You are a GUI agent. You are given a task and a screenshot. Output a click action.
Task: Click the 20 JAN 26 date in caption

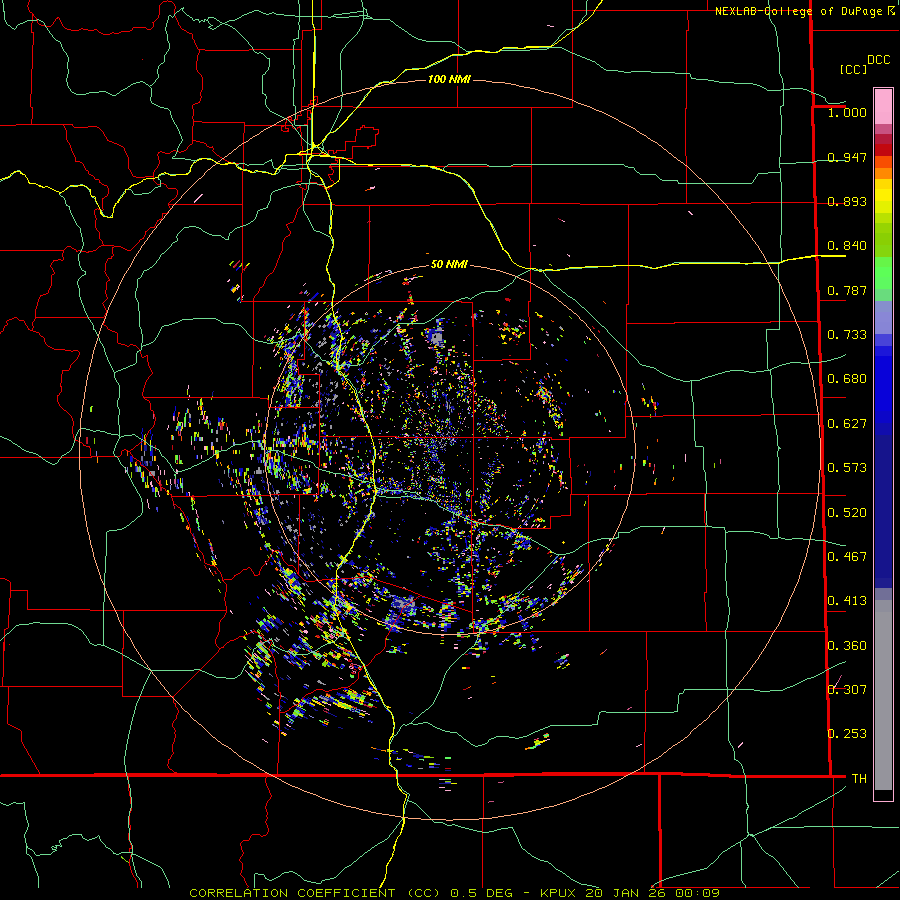coord(627,893)
